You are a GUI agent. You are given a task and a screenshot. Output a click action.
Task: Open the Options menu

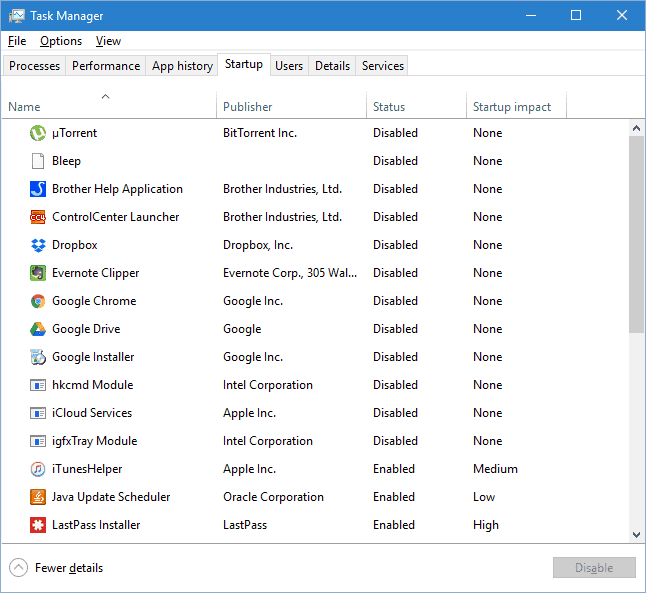[61, 41]
